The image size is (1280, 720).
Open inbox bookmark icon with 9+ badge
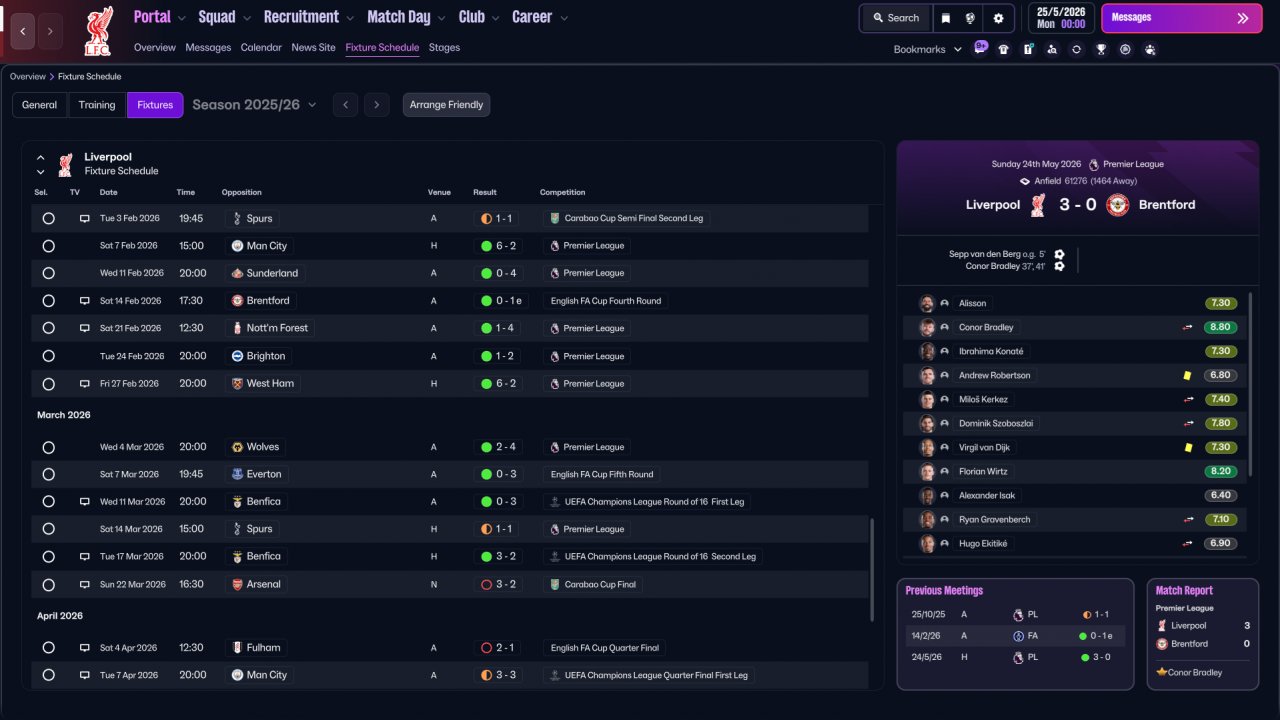pyautogui.click(x=980, y=48)
